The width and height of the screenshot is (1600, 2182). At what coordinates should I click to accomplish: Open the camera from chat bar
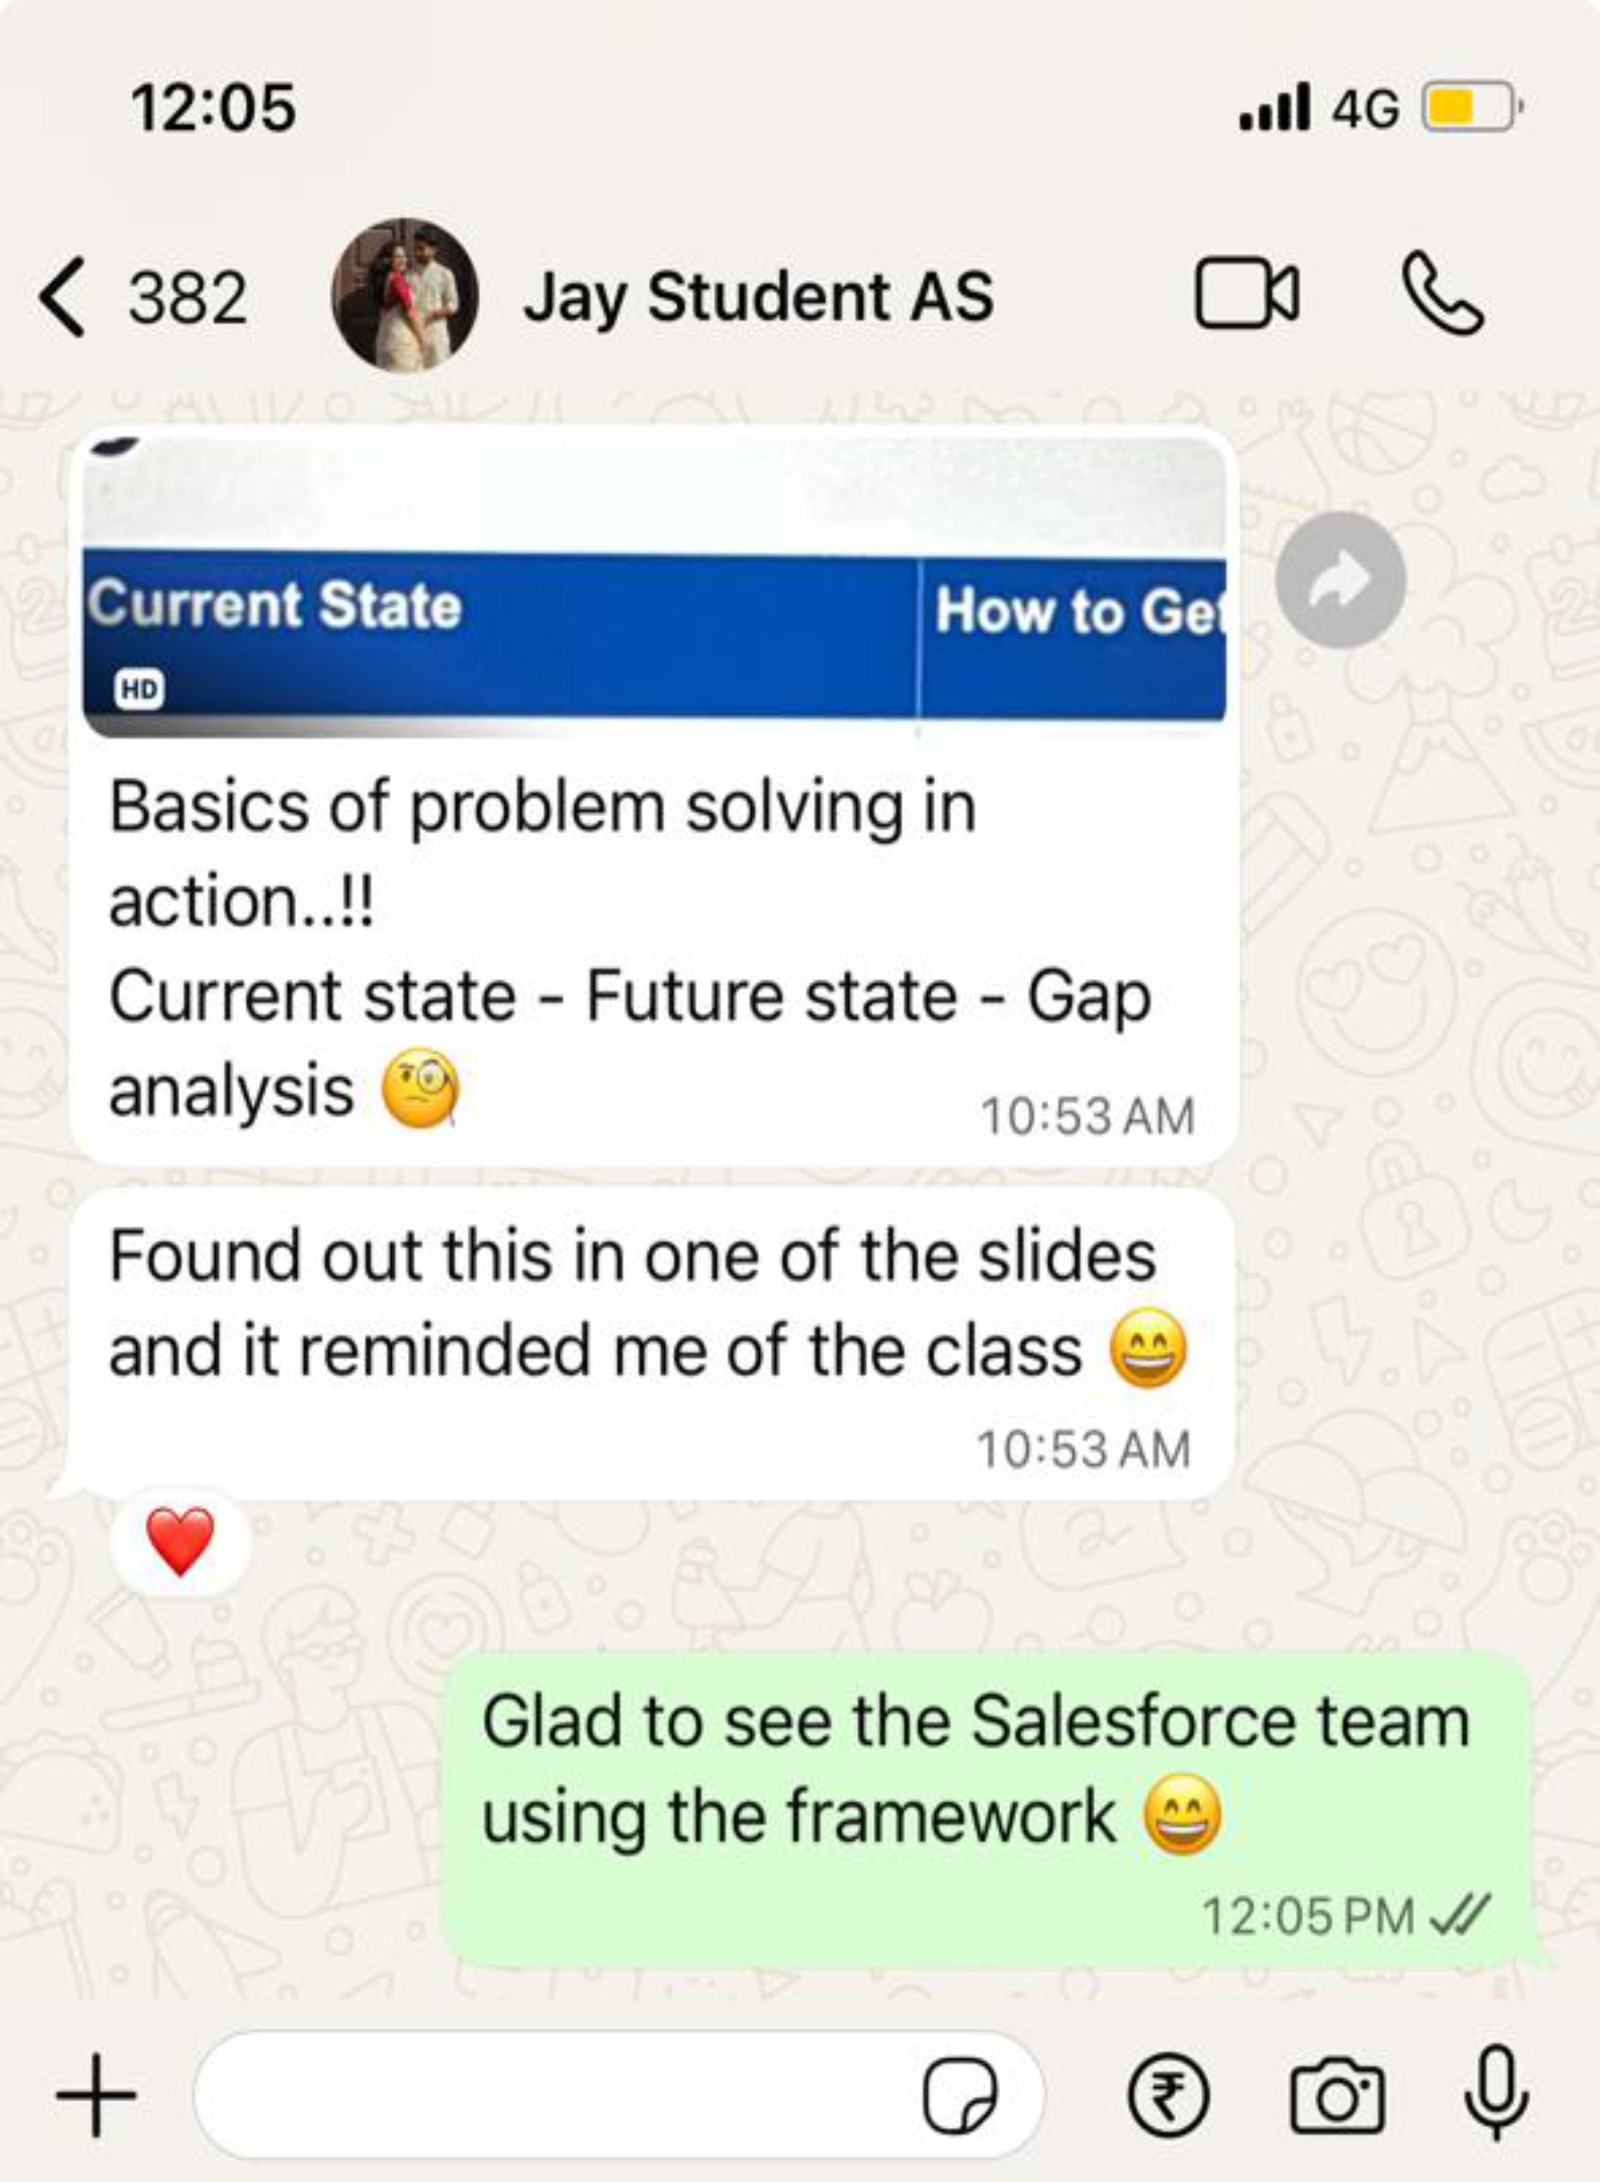(1337, 2096)
